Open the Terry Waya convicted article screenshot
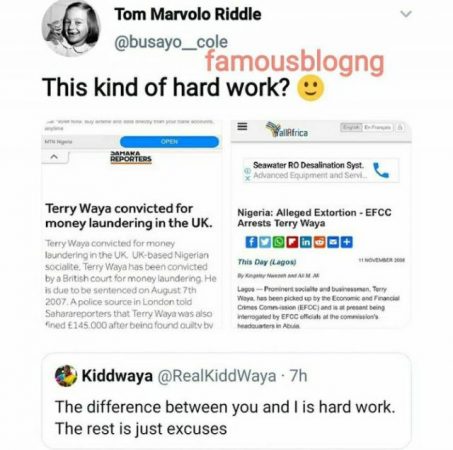Image resolution: width=453 pixels, height=450 pixels. (x=131, y=224)
